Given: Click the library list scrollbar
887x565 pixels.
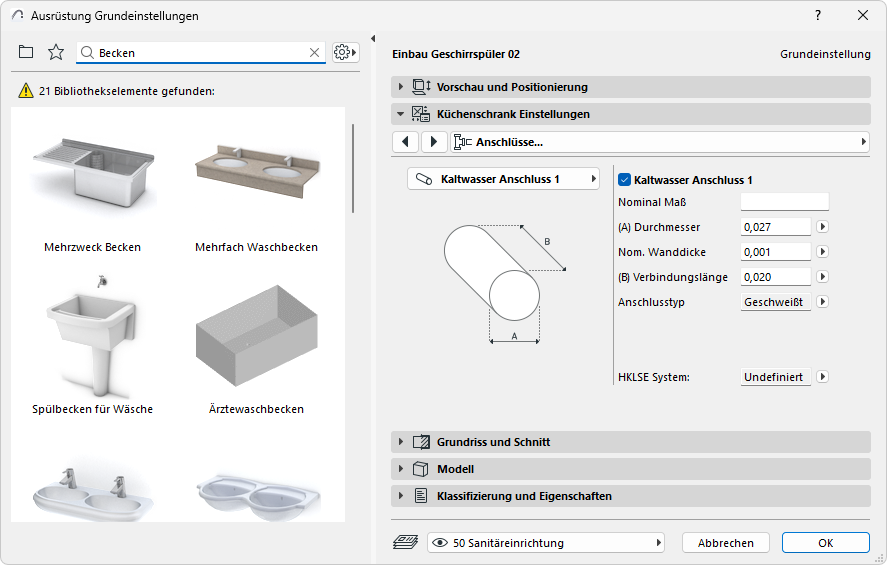Looking at the screenshot, I should tap(353, 168).
